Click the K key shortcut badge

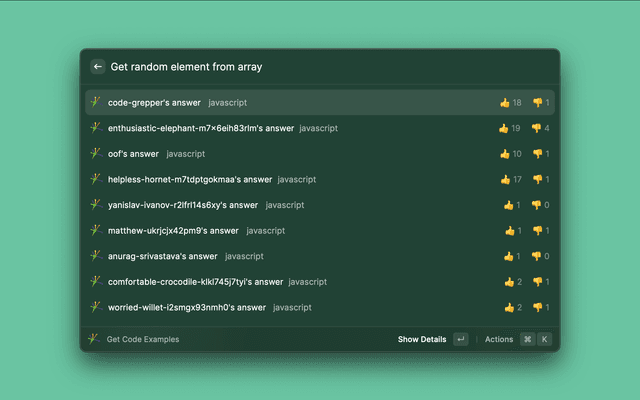pos(545,339)
